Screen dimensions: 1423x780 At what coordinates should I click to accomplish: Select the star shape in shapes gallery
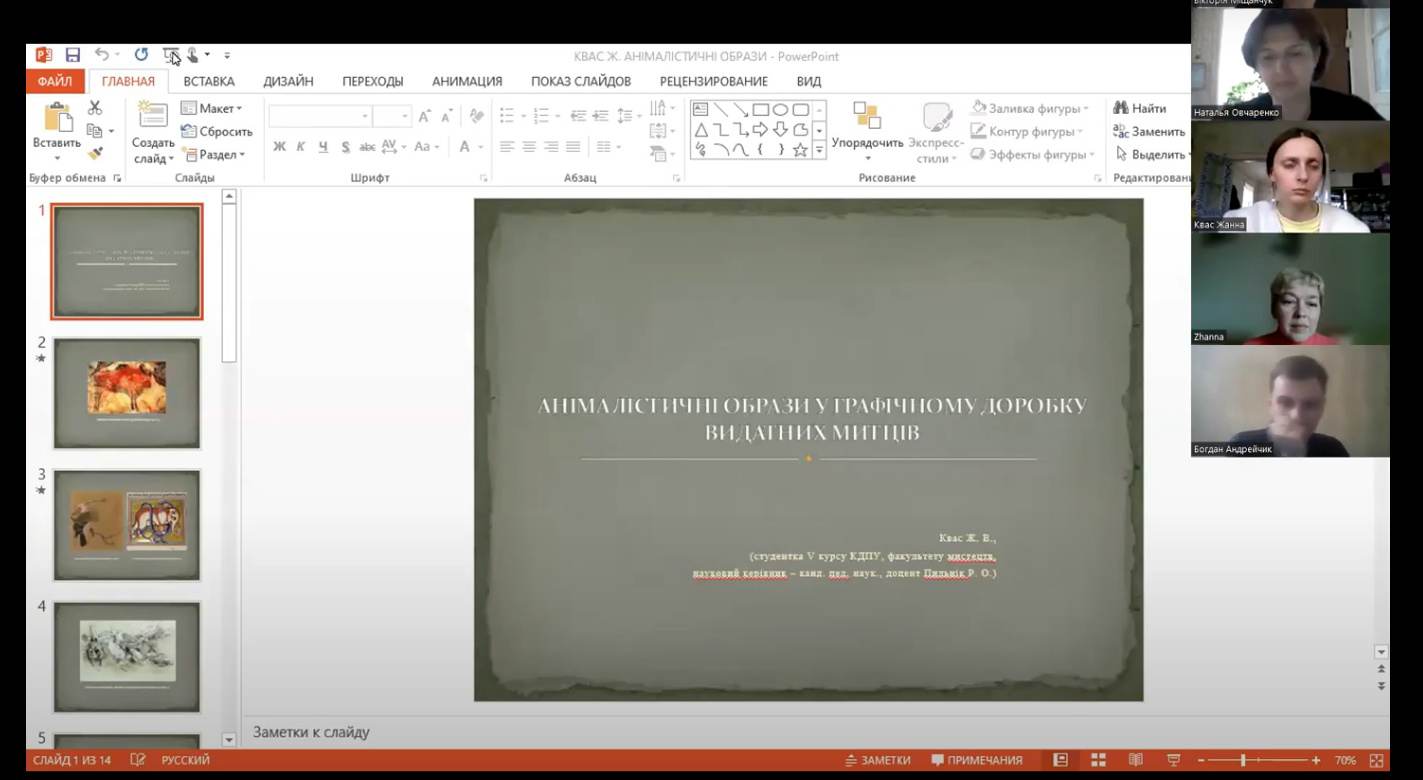800,150
